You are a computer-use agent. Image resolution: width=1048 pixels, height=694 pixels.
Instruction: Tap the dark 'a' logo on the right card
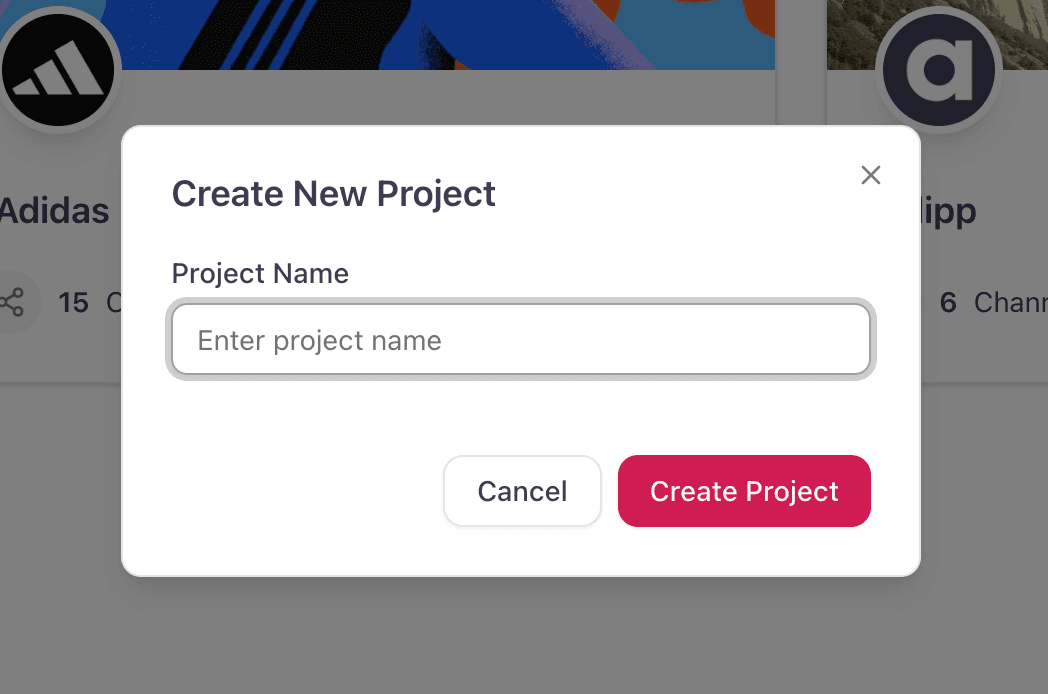pos(938,70)
